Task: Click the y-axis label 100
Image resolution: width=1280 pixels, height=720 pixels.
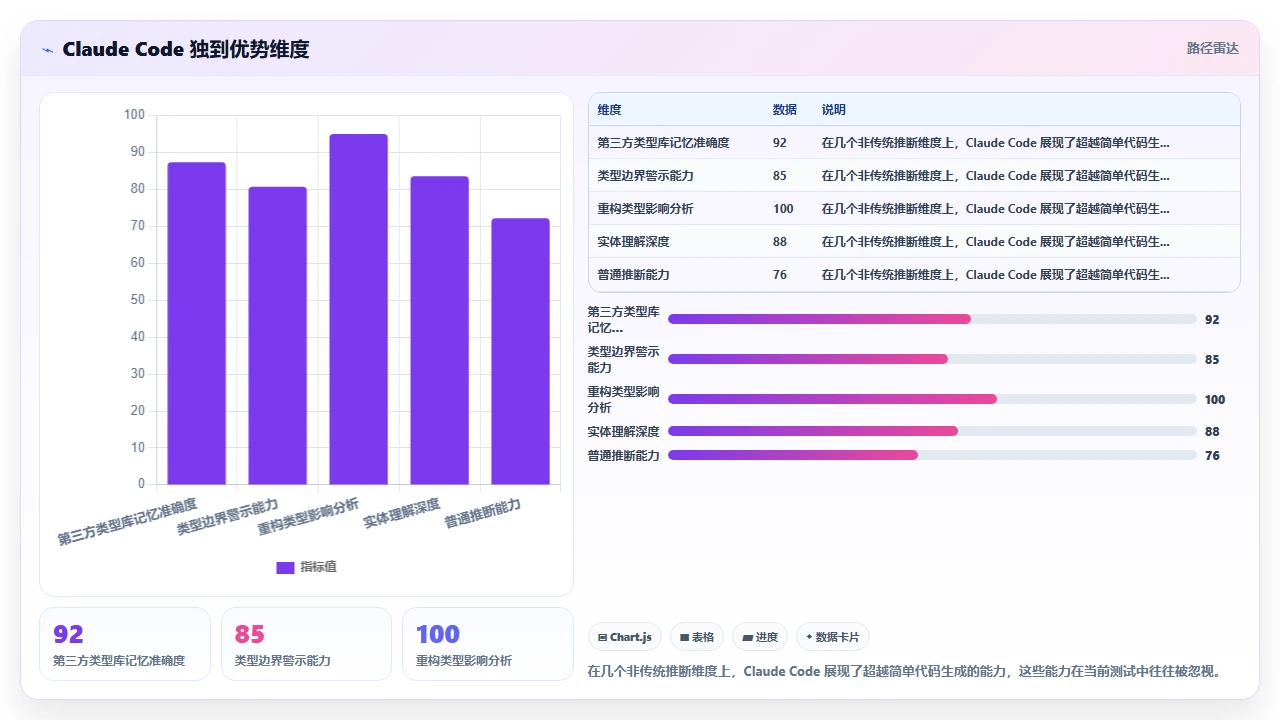Action: click(134, 115)
